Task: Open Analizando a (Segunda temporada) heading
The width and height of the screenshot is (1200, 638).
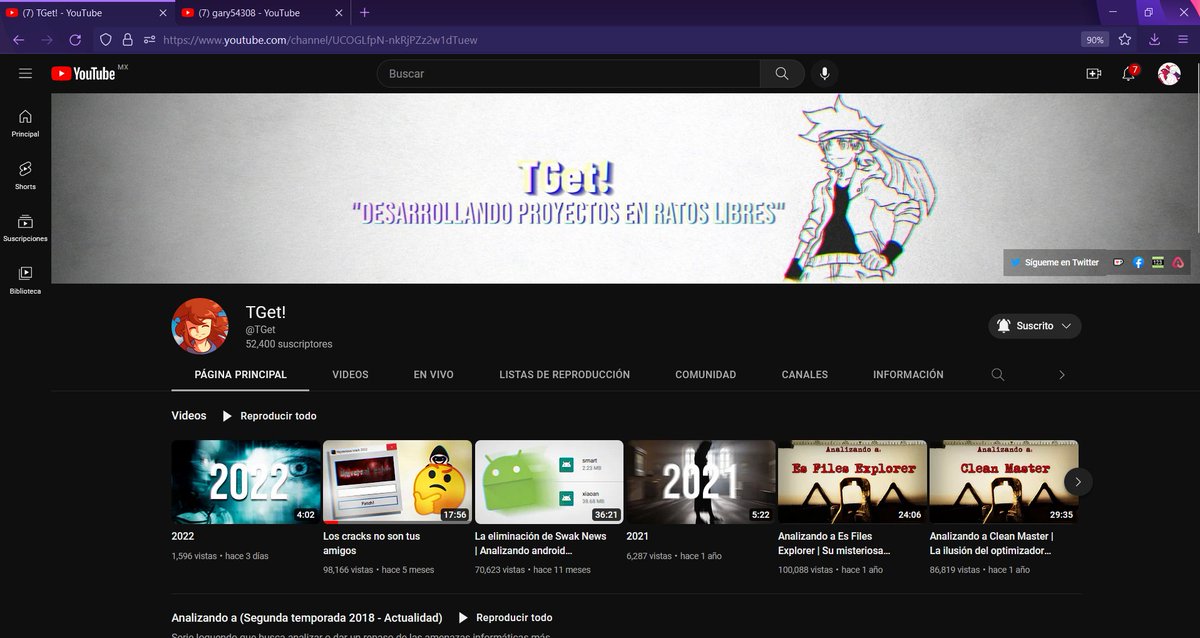Action: pos(305,618)
